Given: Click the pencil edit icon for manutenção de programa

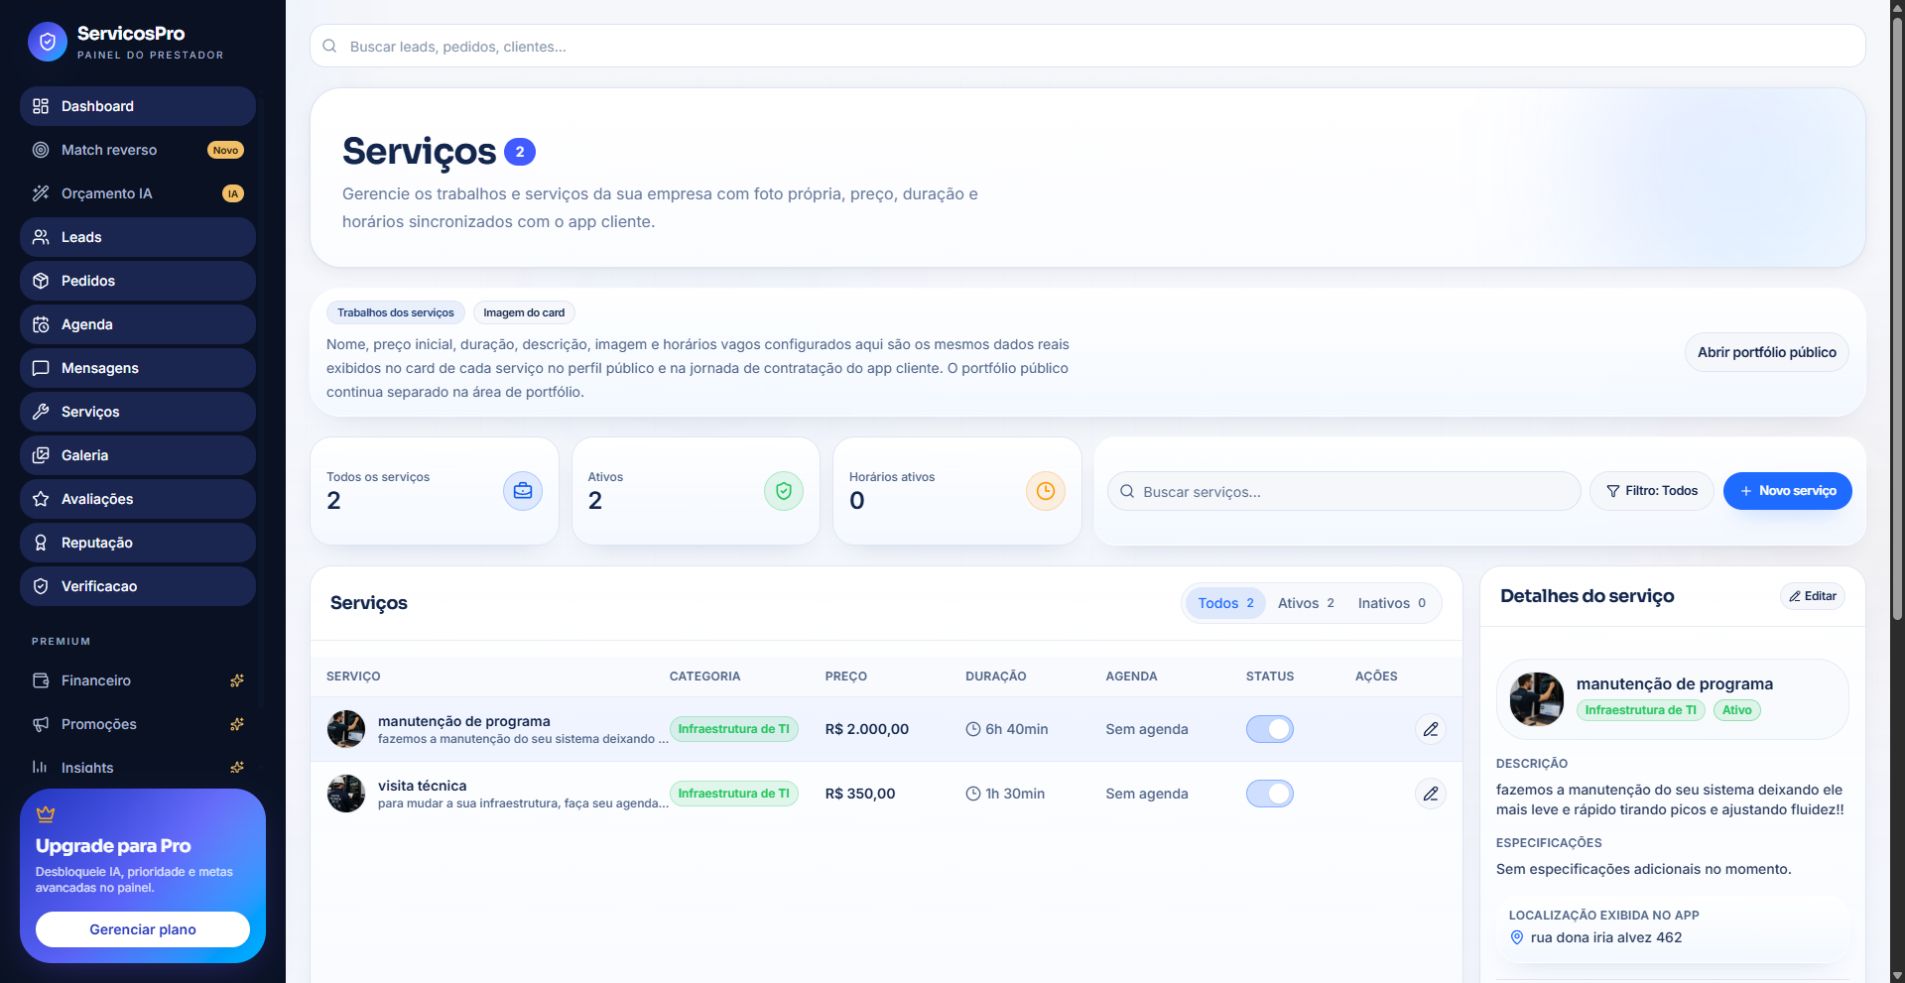Looking at the screenshot, I should [x=1431, y=729].
